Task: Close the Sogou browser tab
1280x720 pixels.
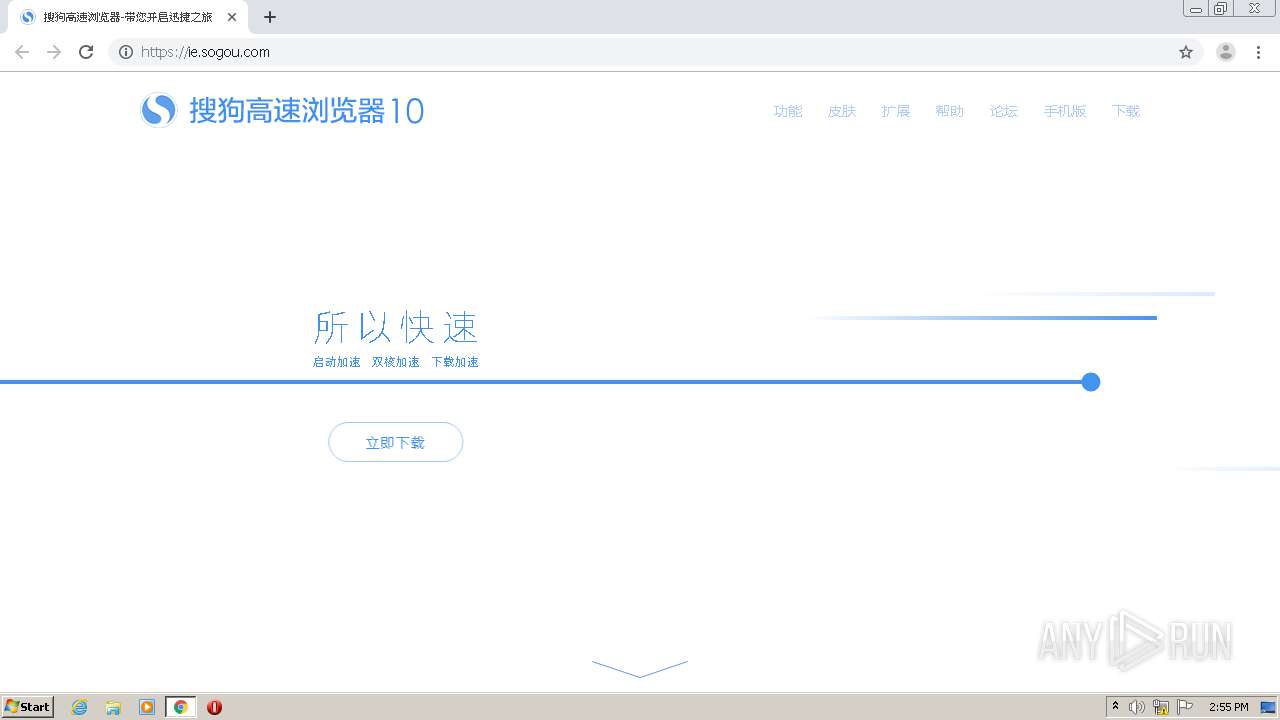Action: 232,17
